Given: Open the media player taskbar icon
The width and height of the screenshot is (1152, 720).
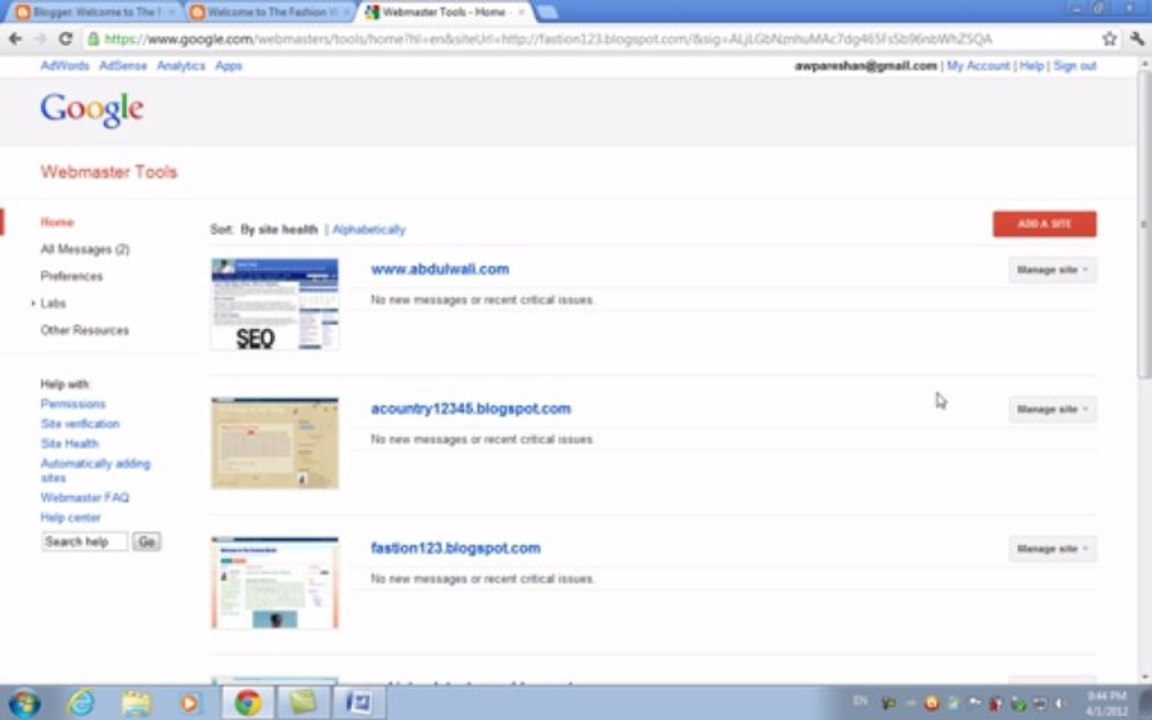Looking at the screenshot, I should [190, 703].
